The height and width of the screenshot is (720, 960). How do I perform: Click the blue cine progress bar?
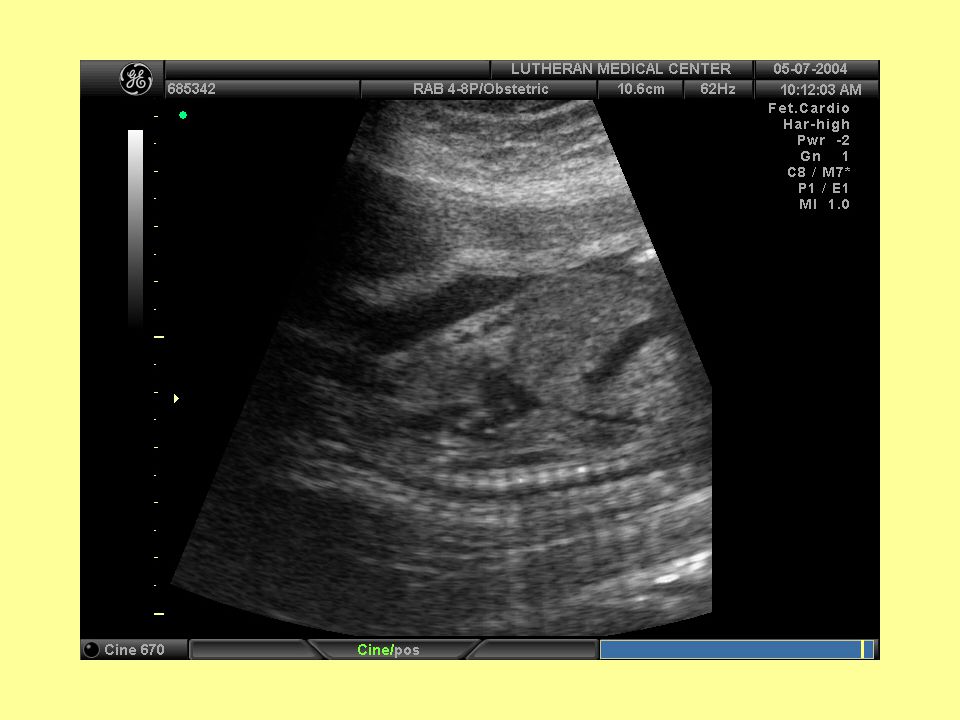(737, 650)
